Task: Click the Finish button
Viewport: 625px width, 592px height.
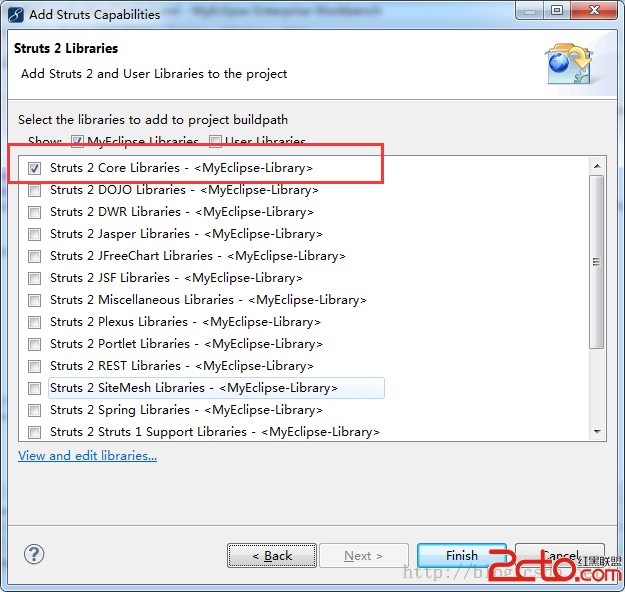Action: tap(462, 555)
